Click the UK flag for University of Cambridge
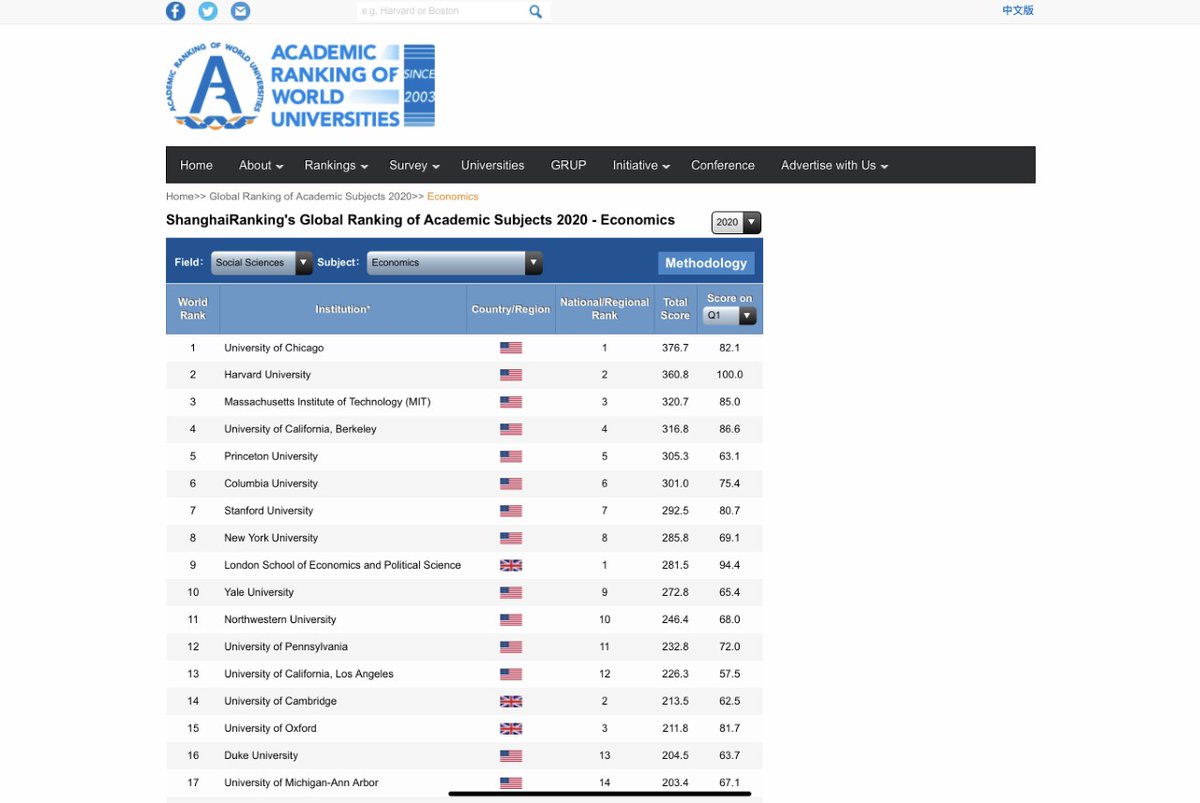The height and width of the screenshot is (803, 1200). click(511, 701)
